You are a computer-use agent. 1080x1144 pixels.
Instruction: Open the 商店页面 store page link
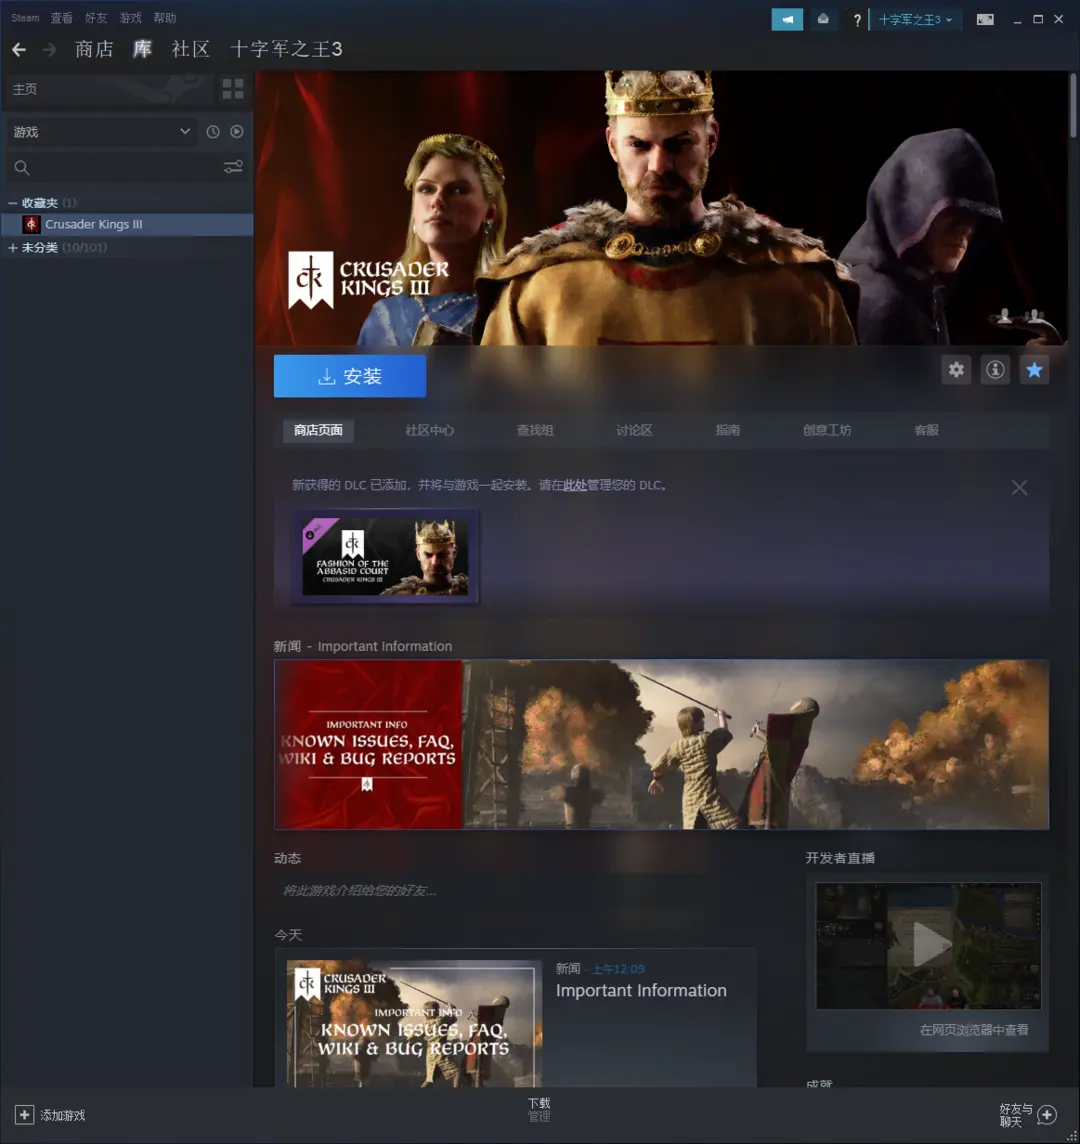tap(318, 430)
